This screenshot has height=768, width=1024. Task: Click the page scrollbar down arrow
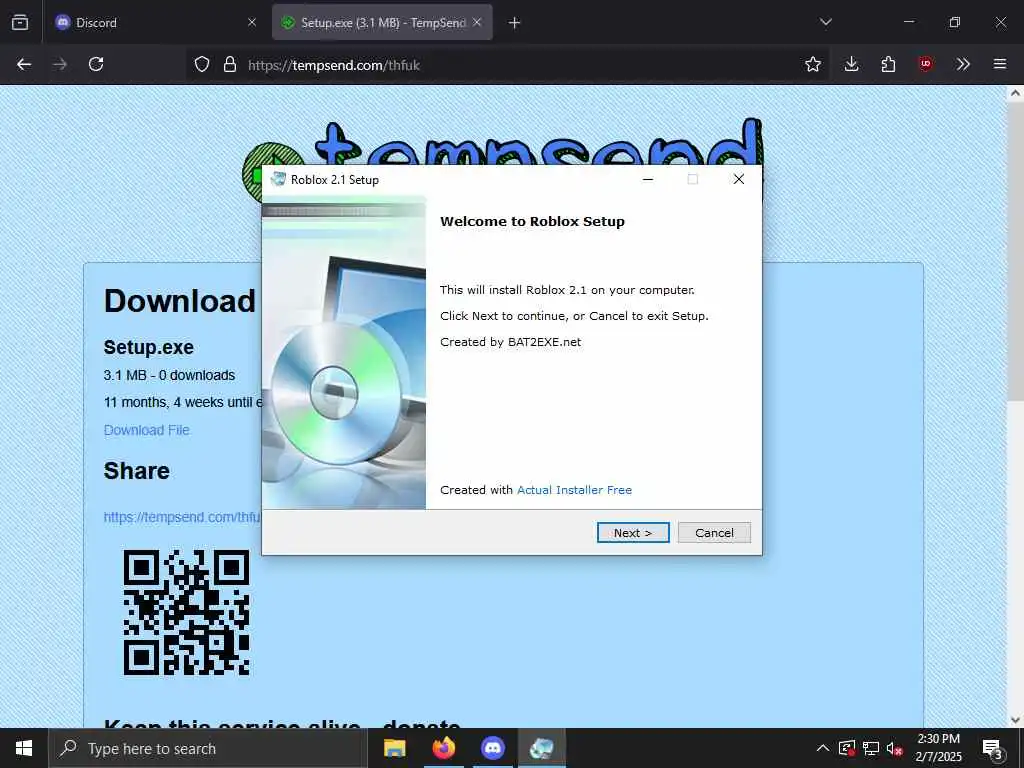[x=1015, y=720]
